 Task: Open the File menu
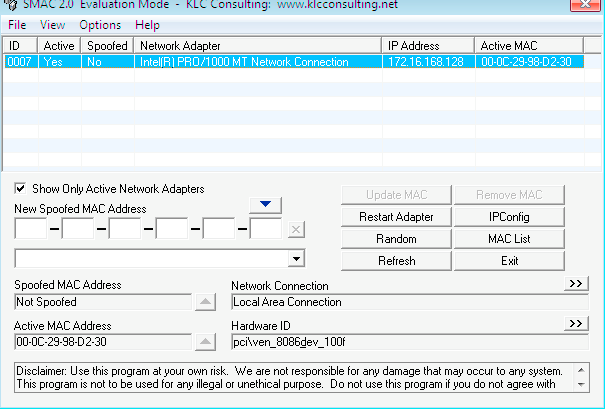pyautogui.click(x=17, y=25)
